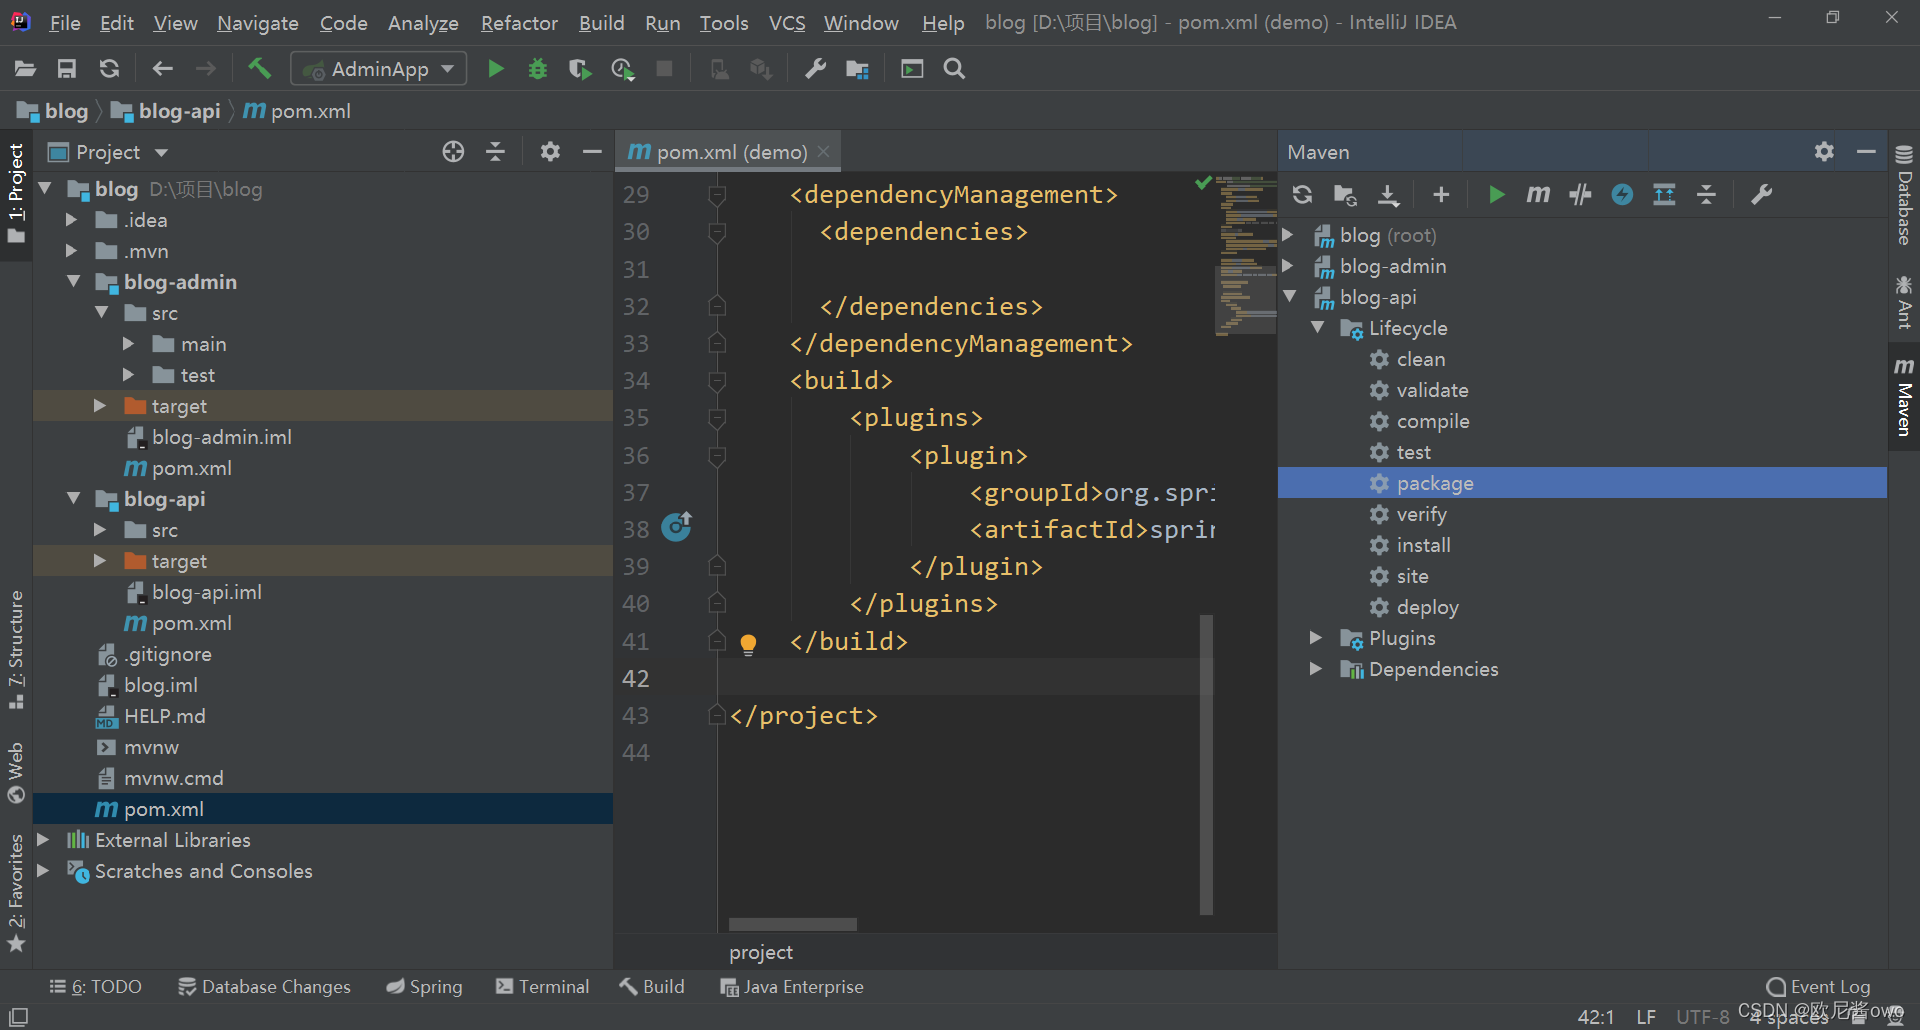Collapse all in Project panel toolbar
The image size is (1920, 1030).
pos(495,151)
